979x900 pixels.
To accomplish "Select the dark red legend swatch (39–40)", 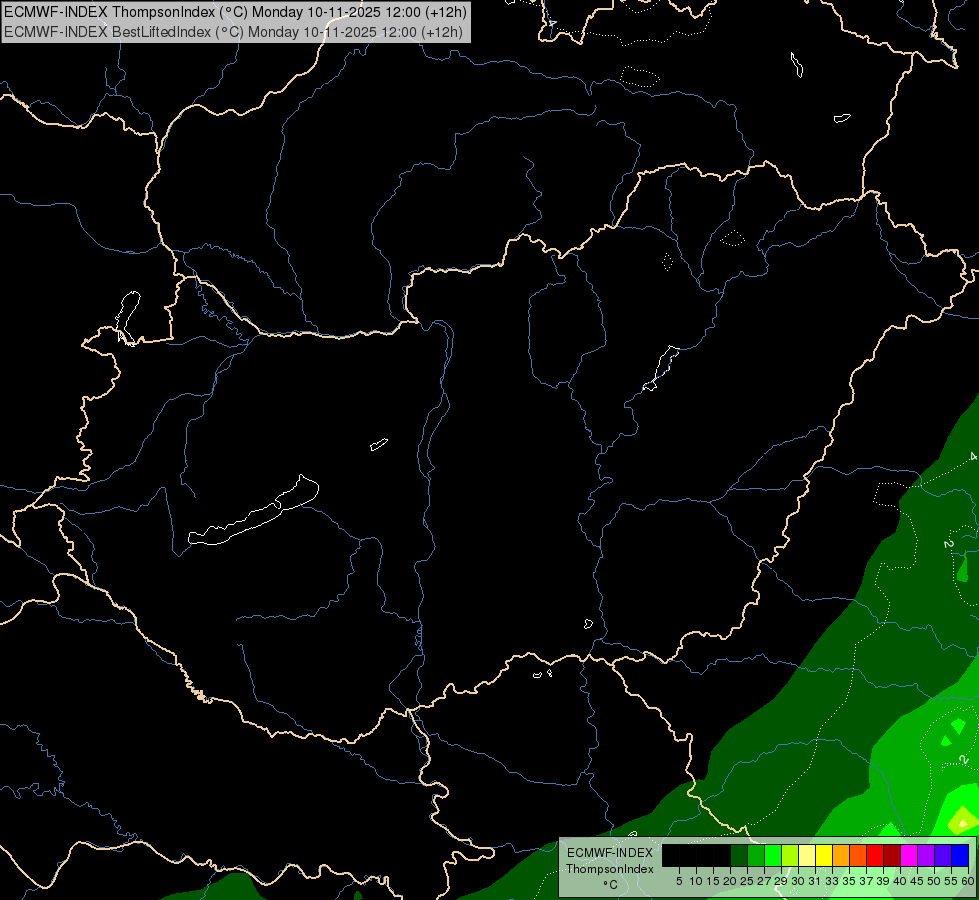I will pos(892,855).
